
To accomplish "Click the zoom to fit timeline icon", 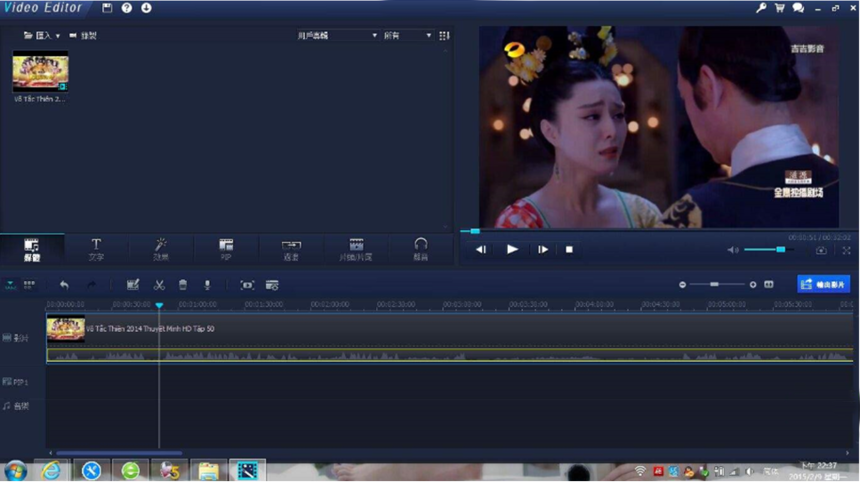I will 769,285.
